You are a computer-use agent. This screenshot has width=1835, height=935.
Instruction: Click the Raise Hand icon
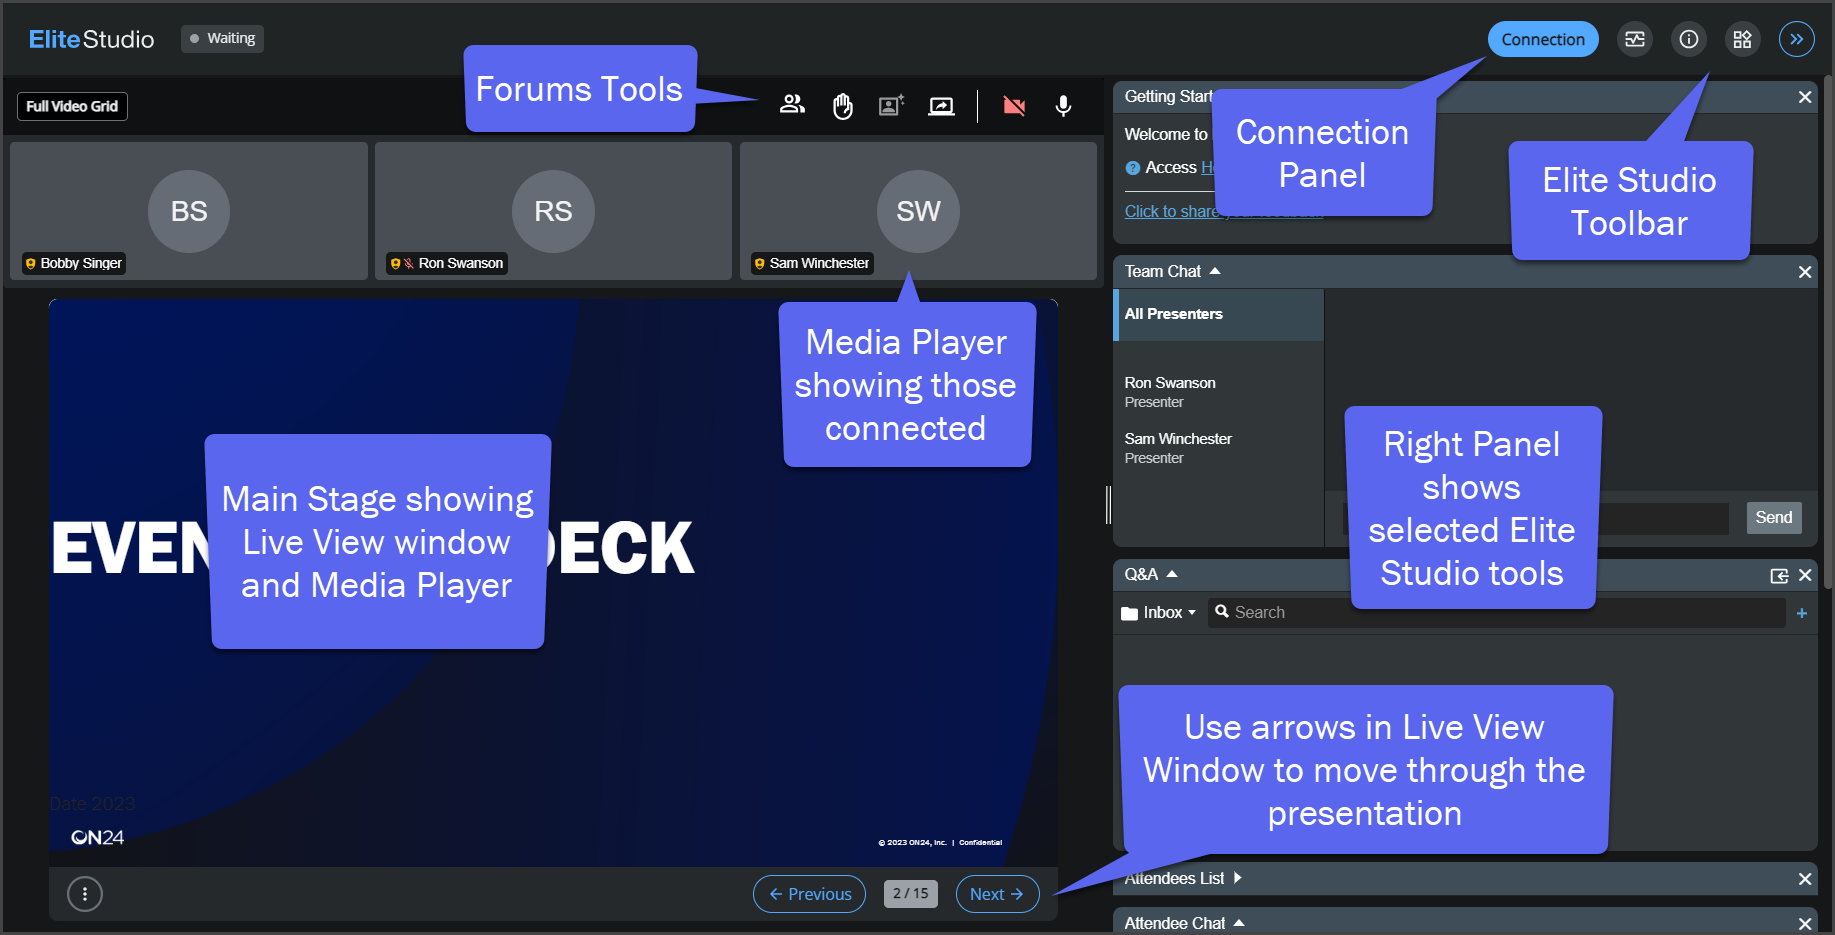tap(843, 106)
